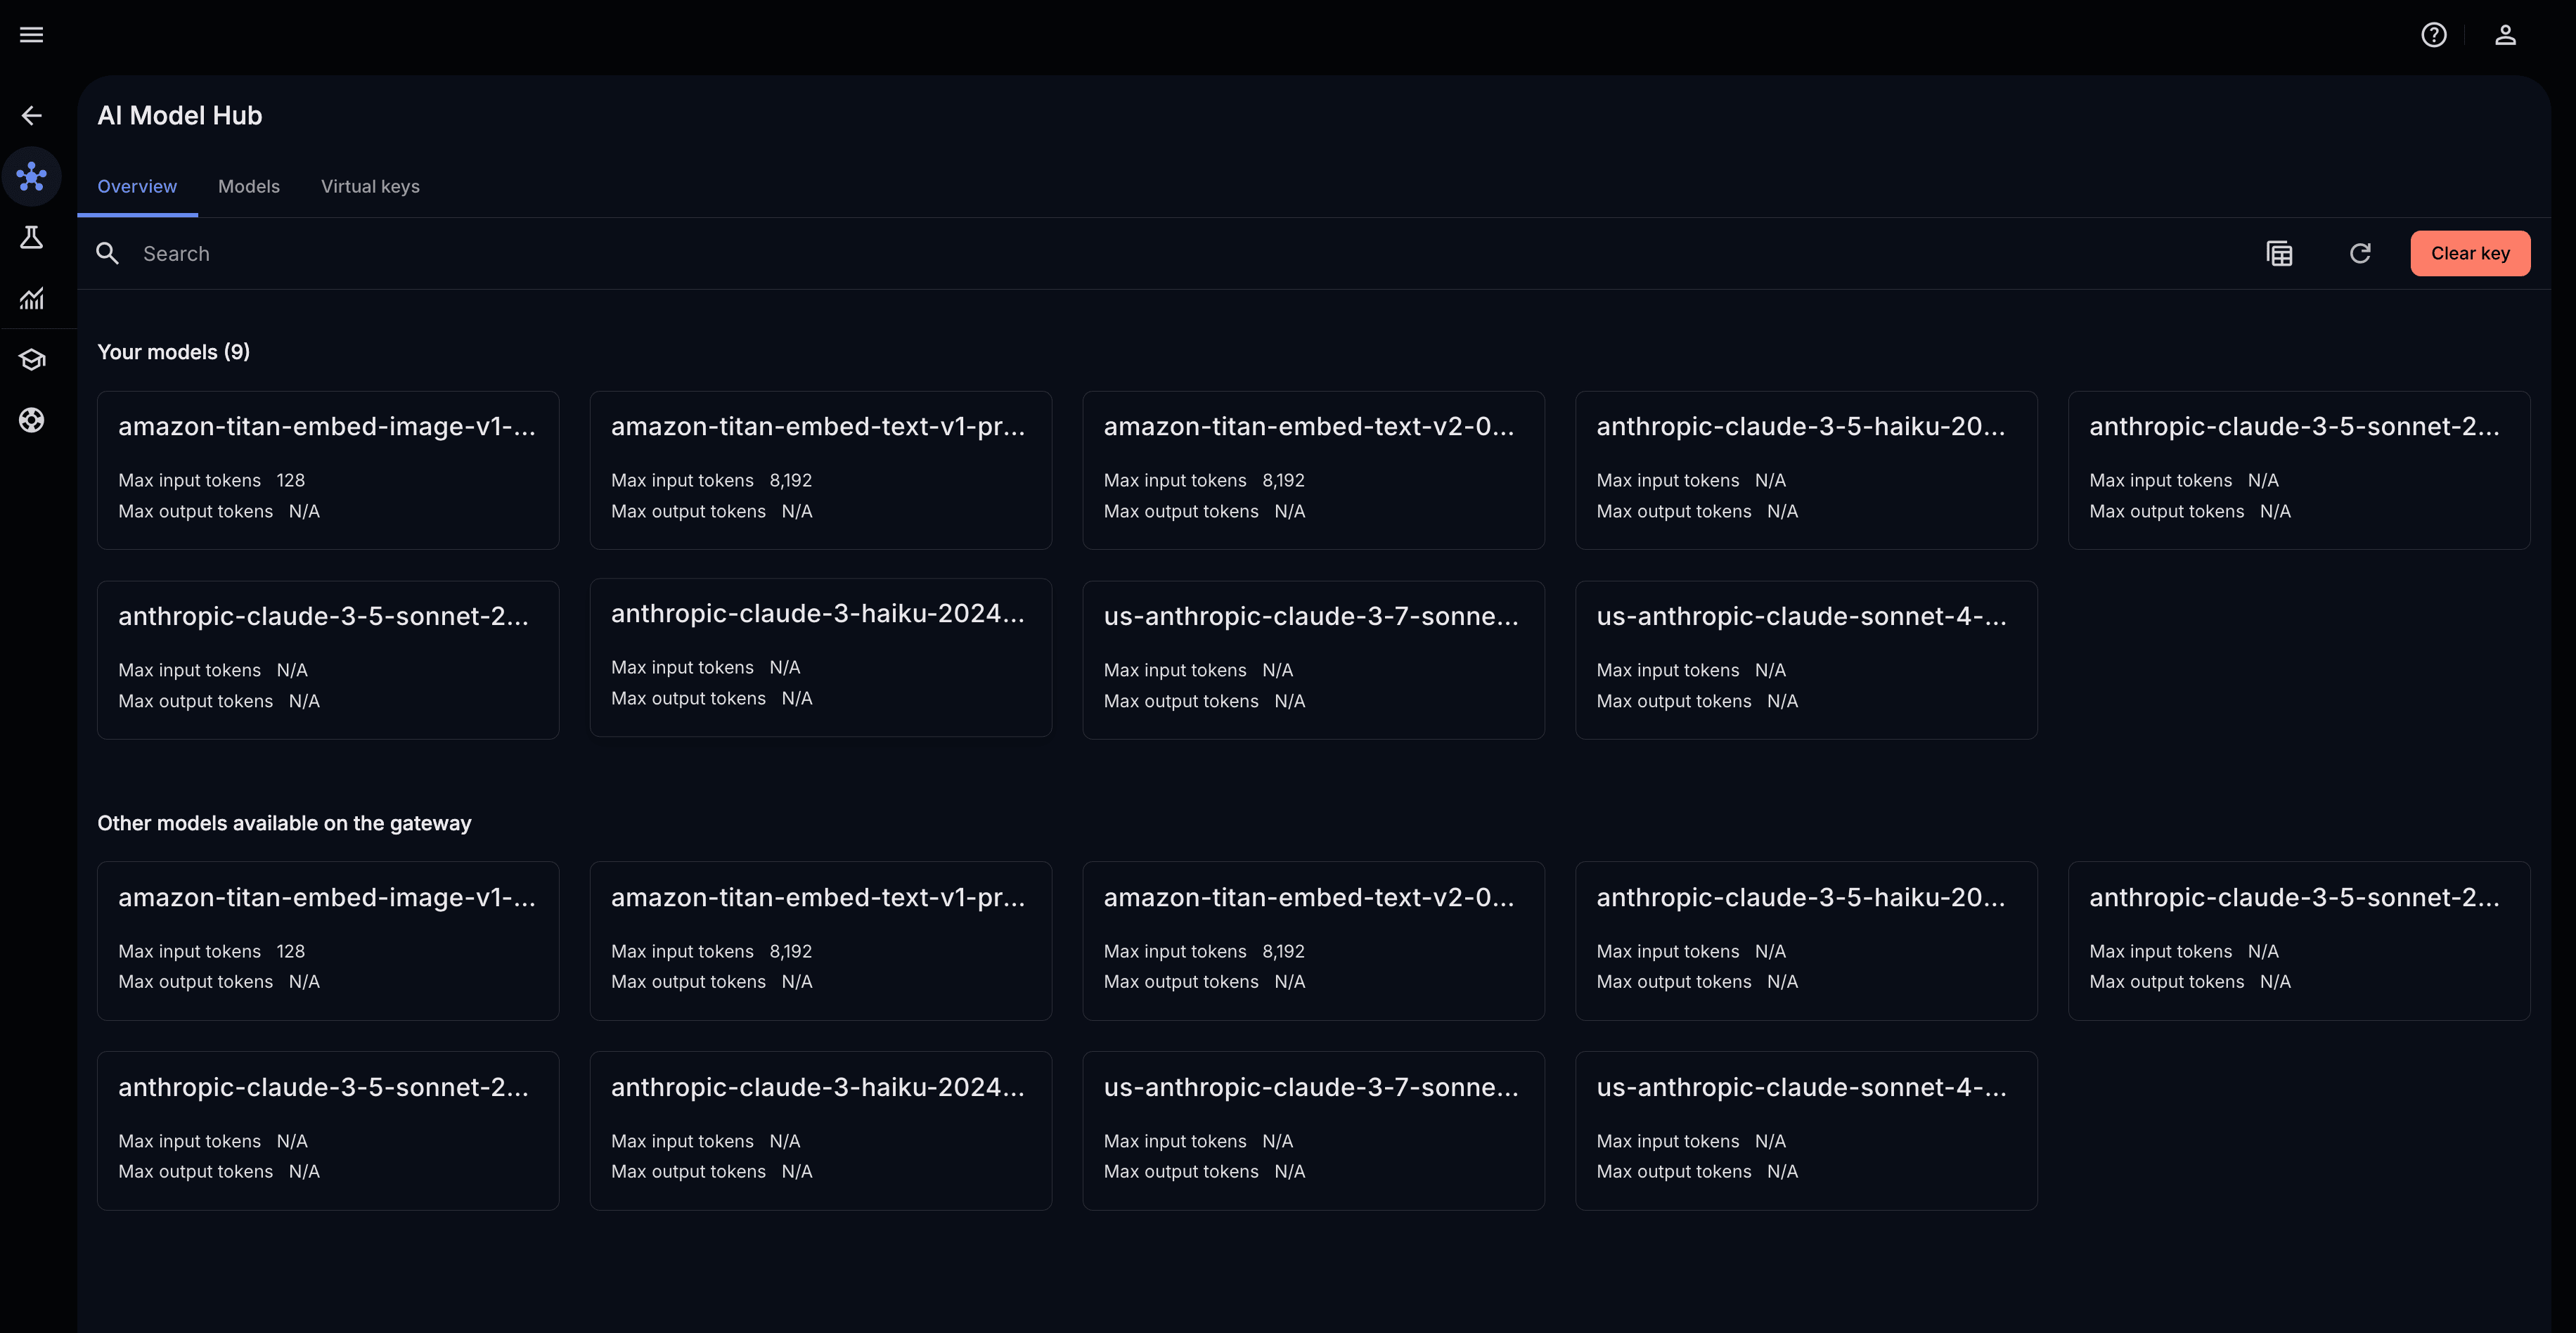This screenshot has width=2576, height=1333.
Task: Switch to the Virtual keys tab
Action: coord(370,187)
